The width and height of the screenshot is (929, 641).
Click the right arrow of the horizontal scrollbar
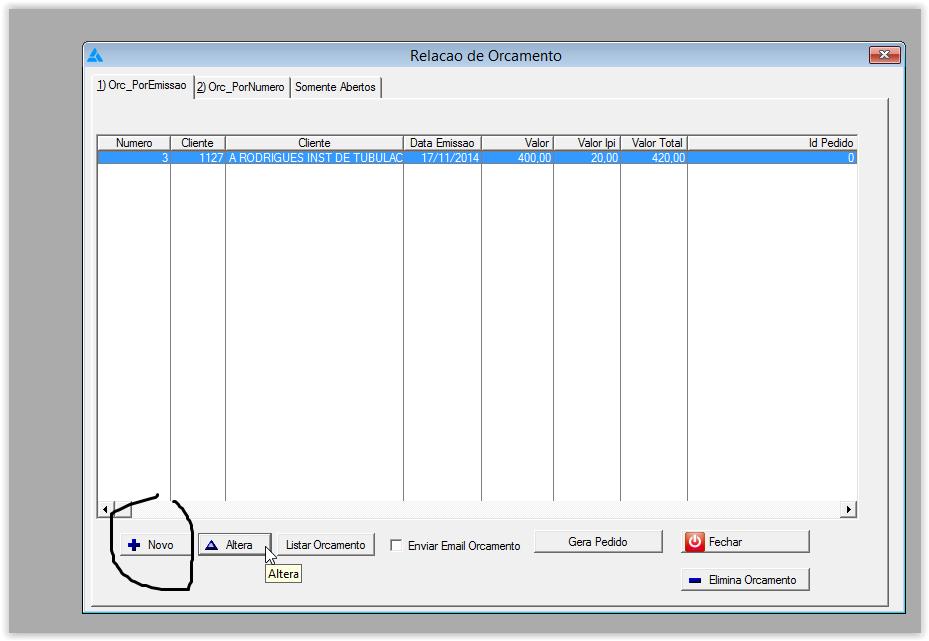(848, 509)
